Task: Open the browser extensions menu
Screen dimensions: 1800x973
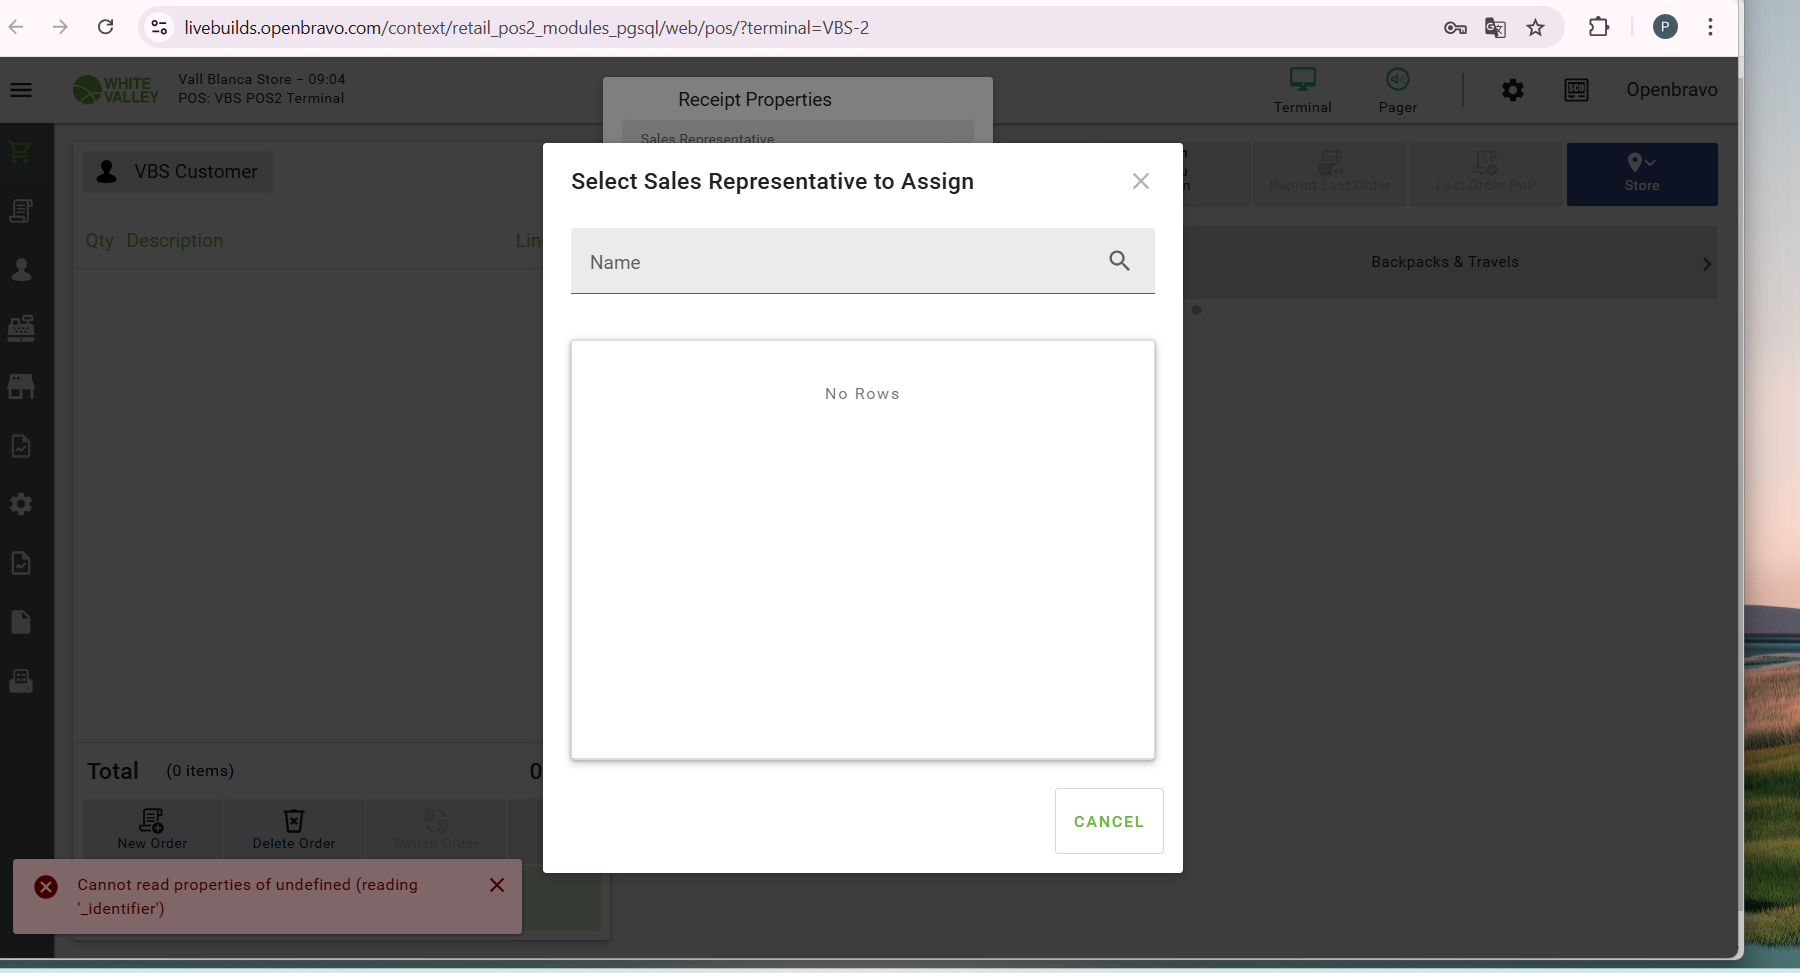Action: (1599, 27)
